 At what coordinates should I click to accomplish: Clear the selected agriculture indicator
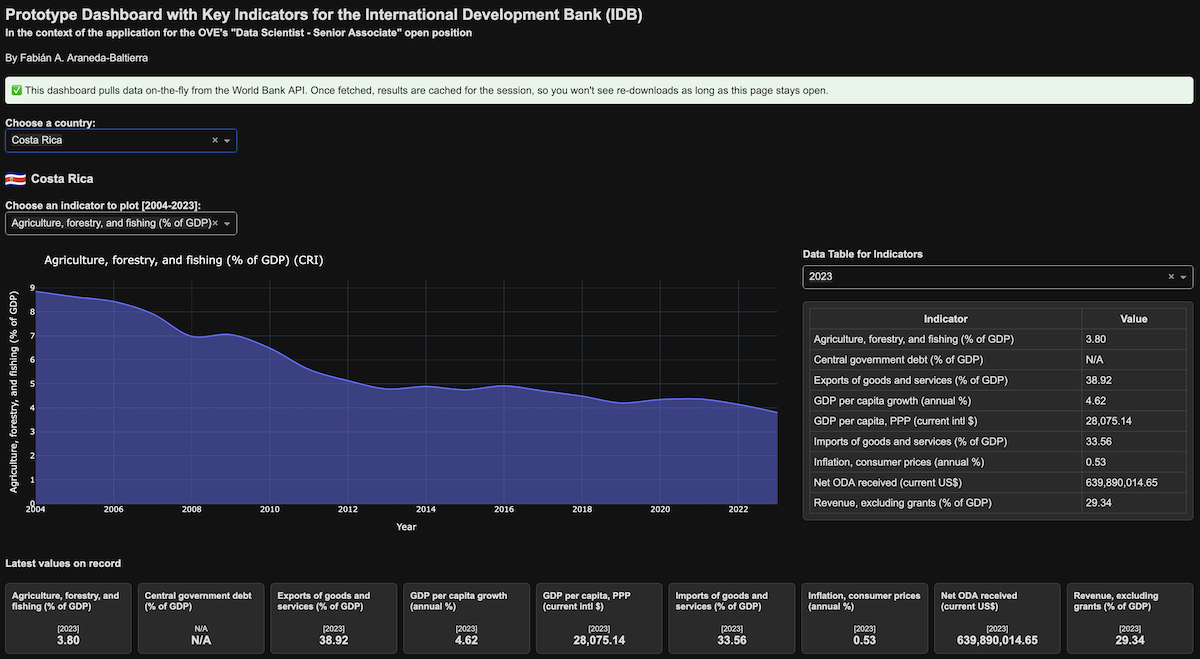[215, 223]
